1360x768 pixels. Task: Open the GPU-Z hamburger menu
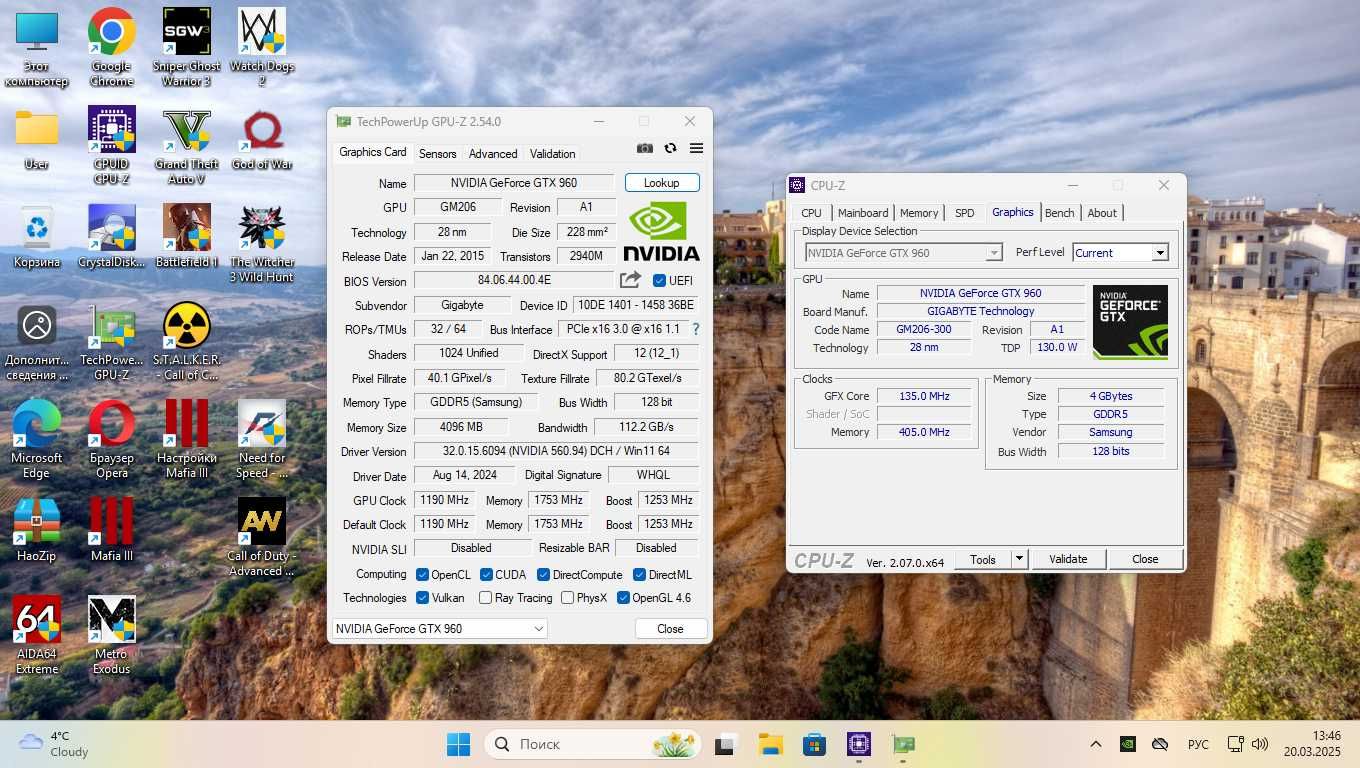point(696,148)
